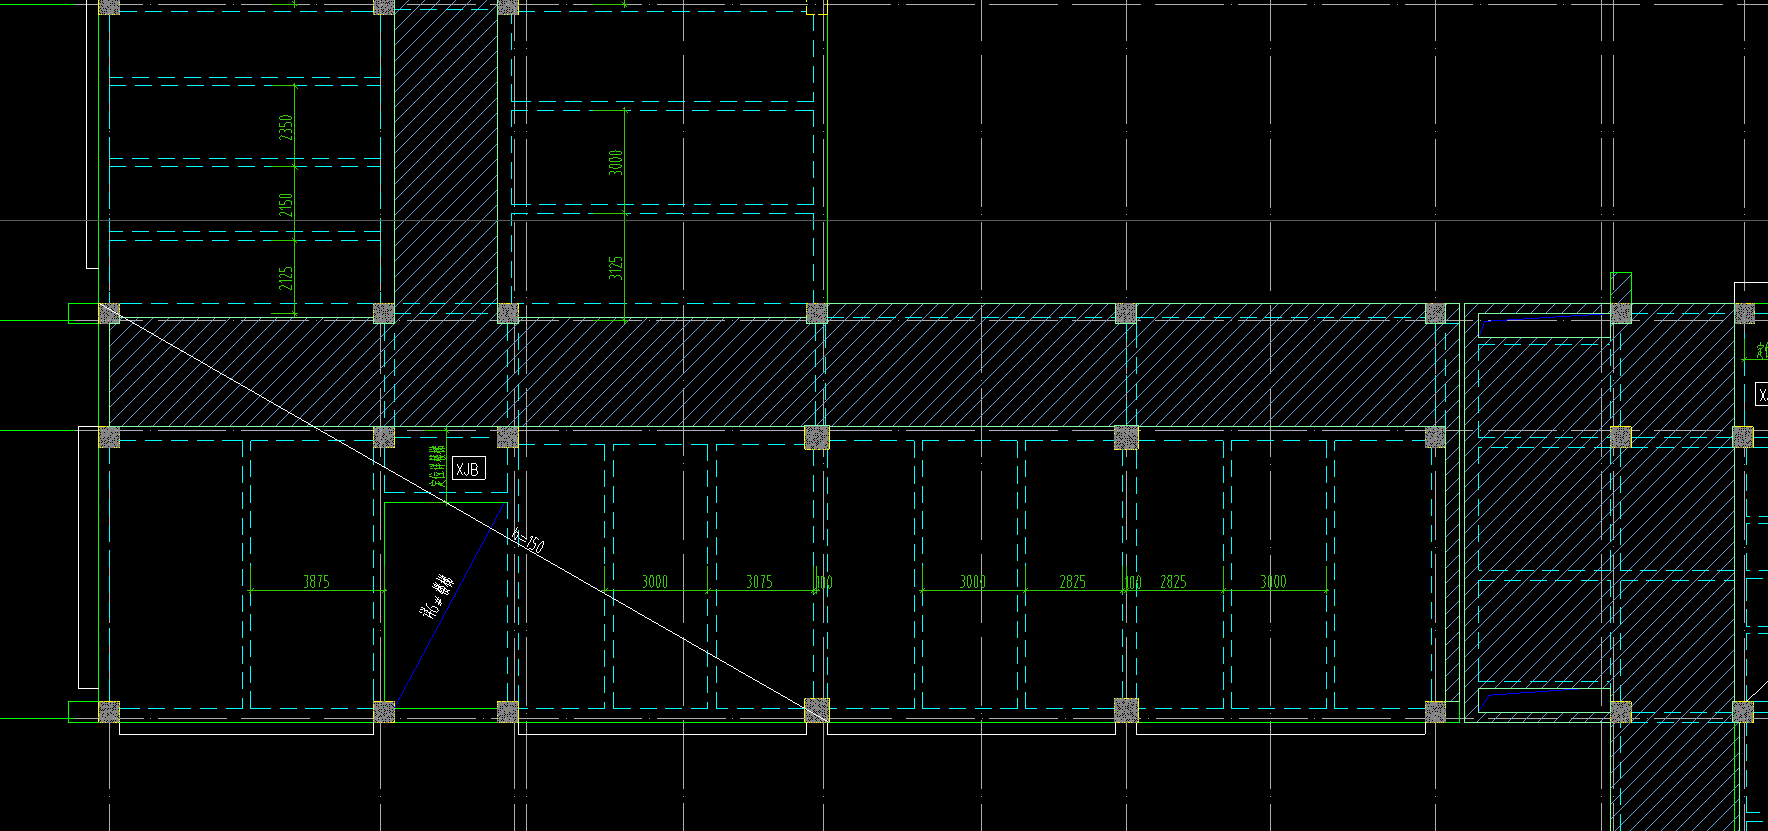This screenshot has height=831, width=1768.
Task: Click the 3075 dimension text
Action: [759, 581]
